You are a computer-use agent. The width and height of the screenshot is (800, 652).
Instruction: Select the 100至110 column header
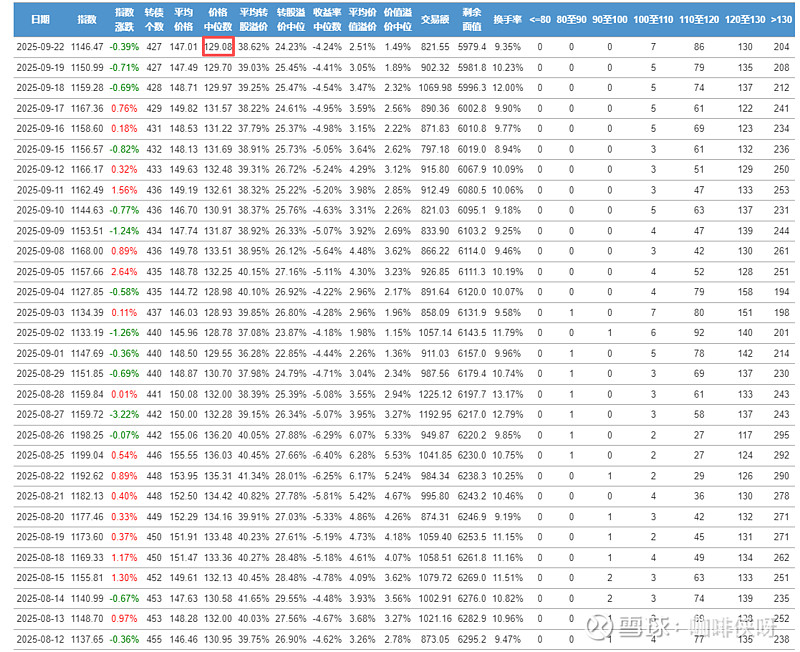pyautogui.click(x=652, y=19)
